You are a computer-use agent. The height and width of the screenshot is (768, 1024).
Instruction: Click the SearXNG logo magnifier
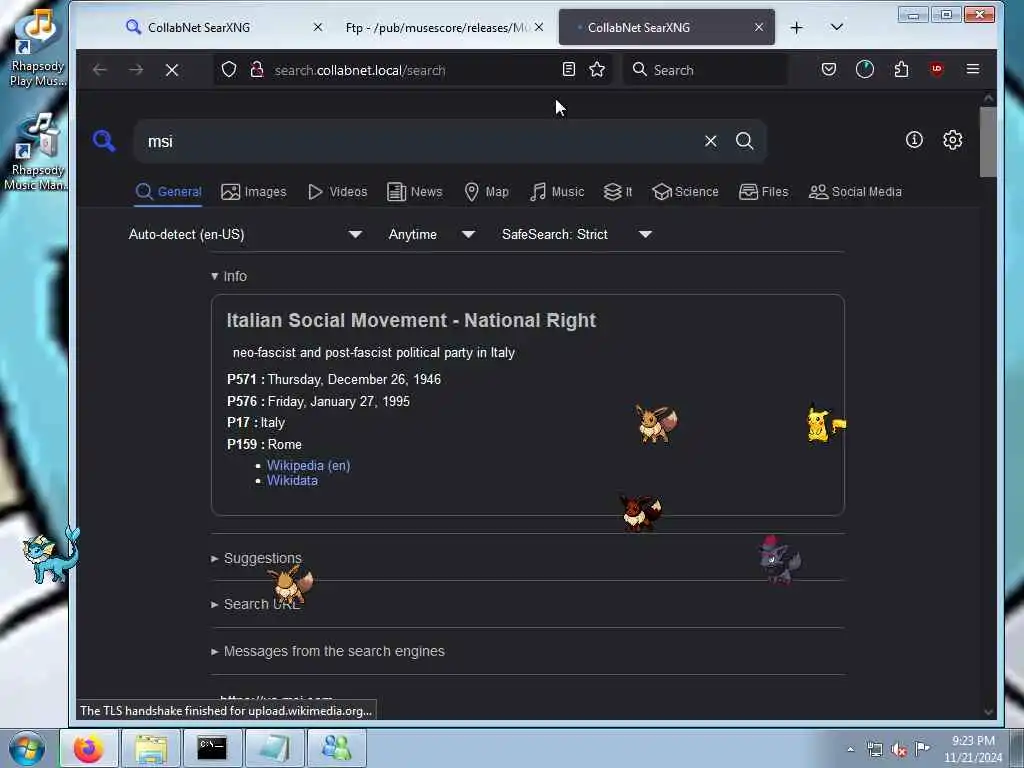pyautogui.click(x=104, y=140)
